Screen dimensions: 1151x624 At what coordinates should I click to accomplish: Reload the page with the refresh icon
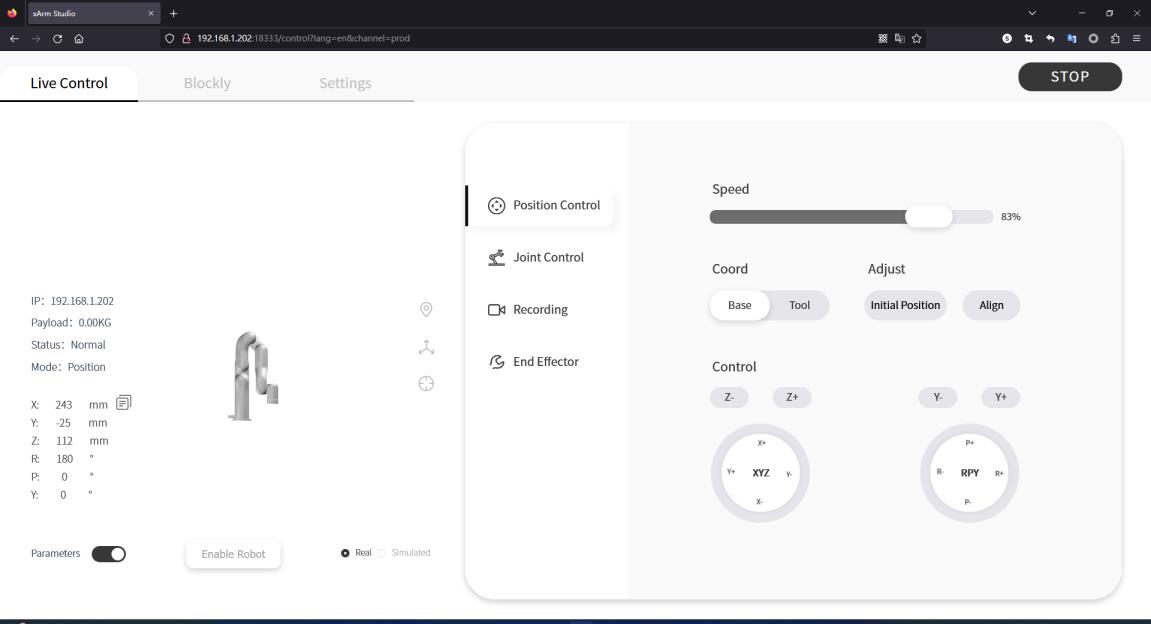pyautogui.click(x=57, y=38)
